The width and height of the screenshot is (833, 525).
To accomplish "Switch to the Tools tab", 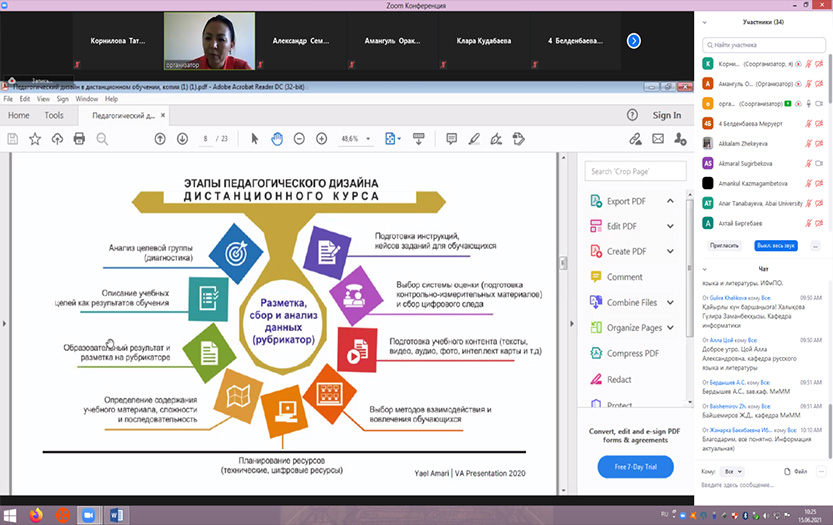I will [x=54, y=115].
